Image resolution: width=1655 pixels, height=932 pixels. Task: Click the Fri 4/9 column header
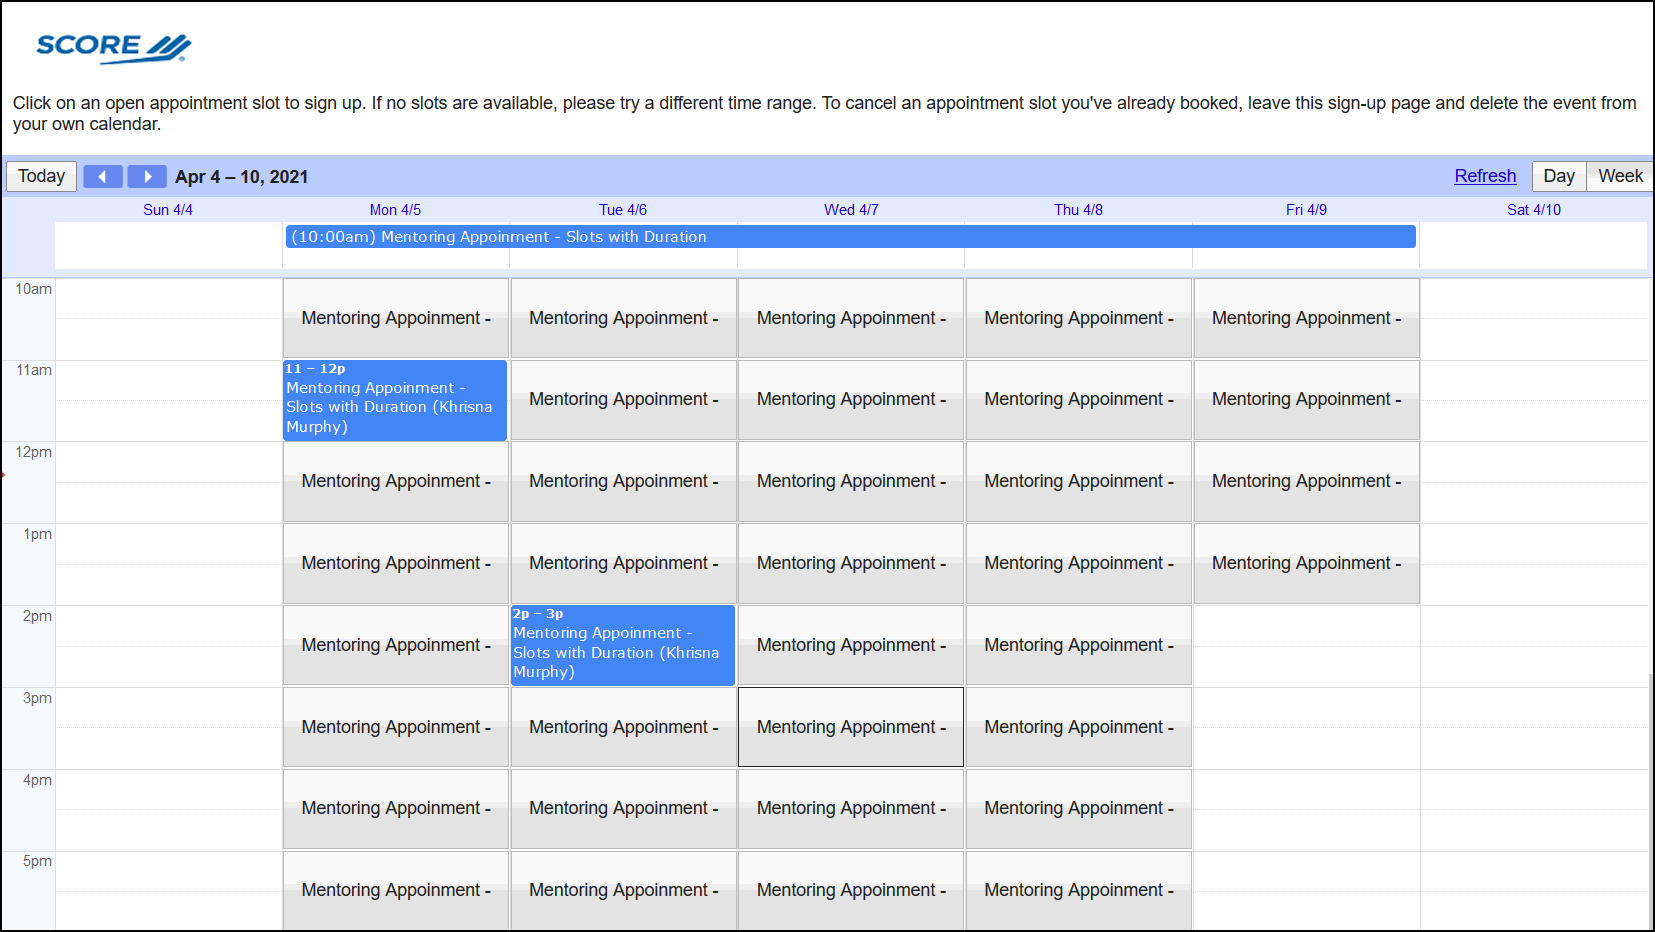click(x=1306, y=209)
